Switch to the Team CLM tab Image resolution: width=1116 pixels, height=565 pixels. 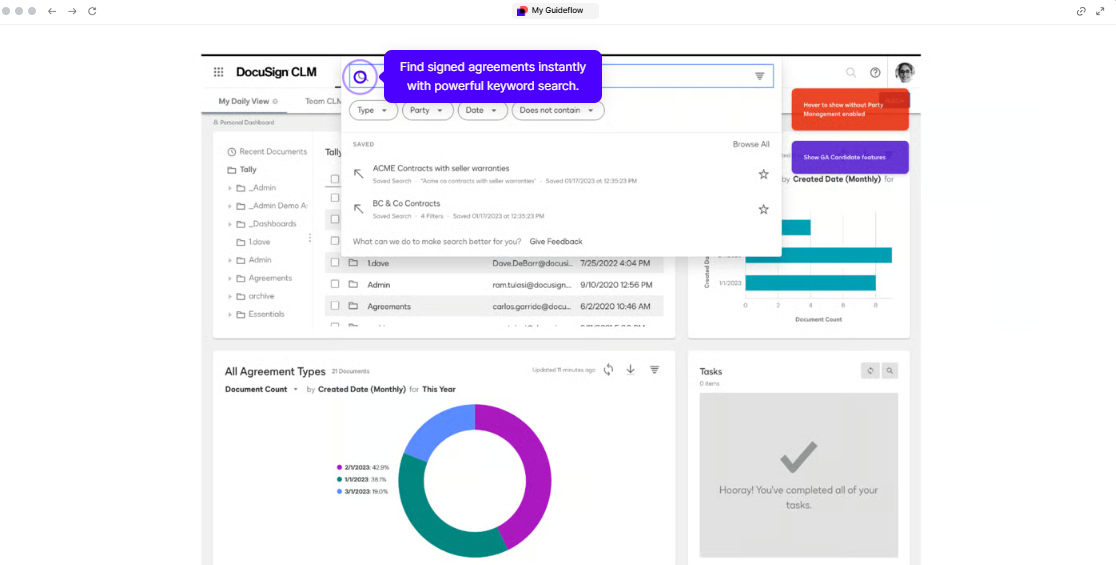(322, 101)
